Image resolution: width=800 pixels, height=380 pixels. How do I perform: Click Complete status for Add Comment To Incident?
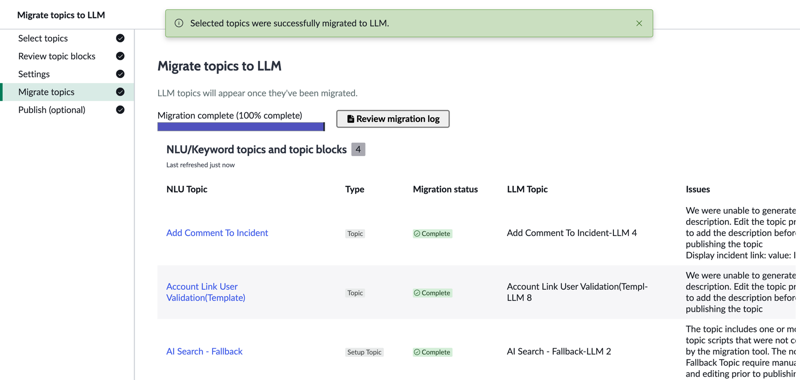433,234
